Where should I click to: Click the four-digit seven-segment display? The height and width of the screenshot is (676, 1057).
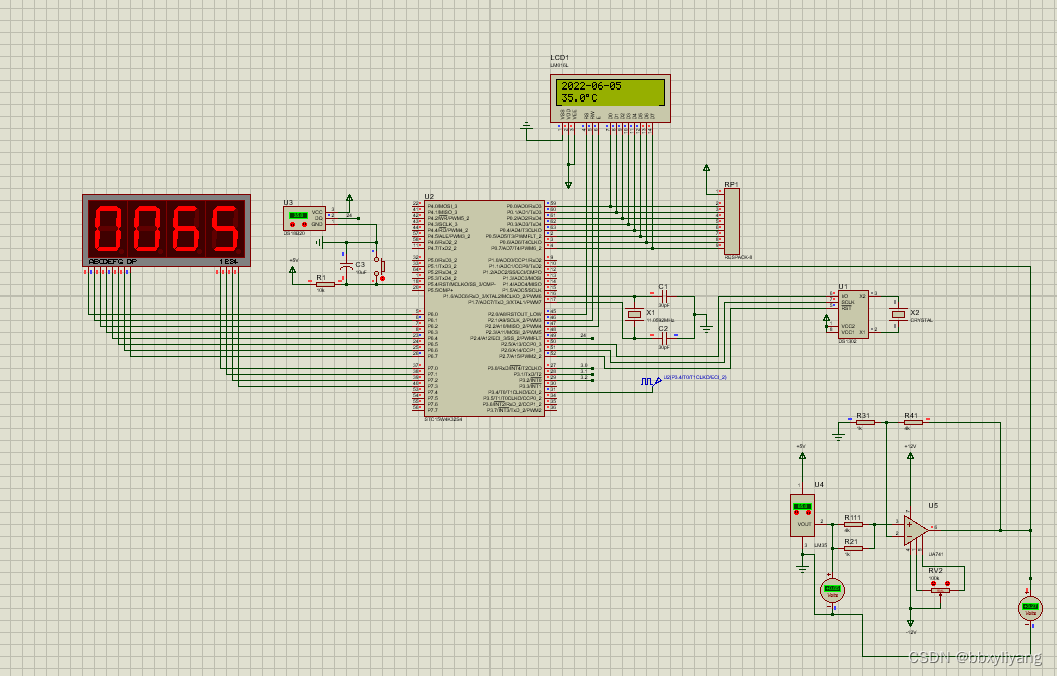167,231
